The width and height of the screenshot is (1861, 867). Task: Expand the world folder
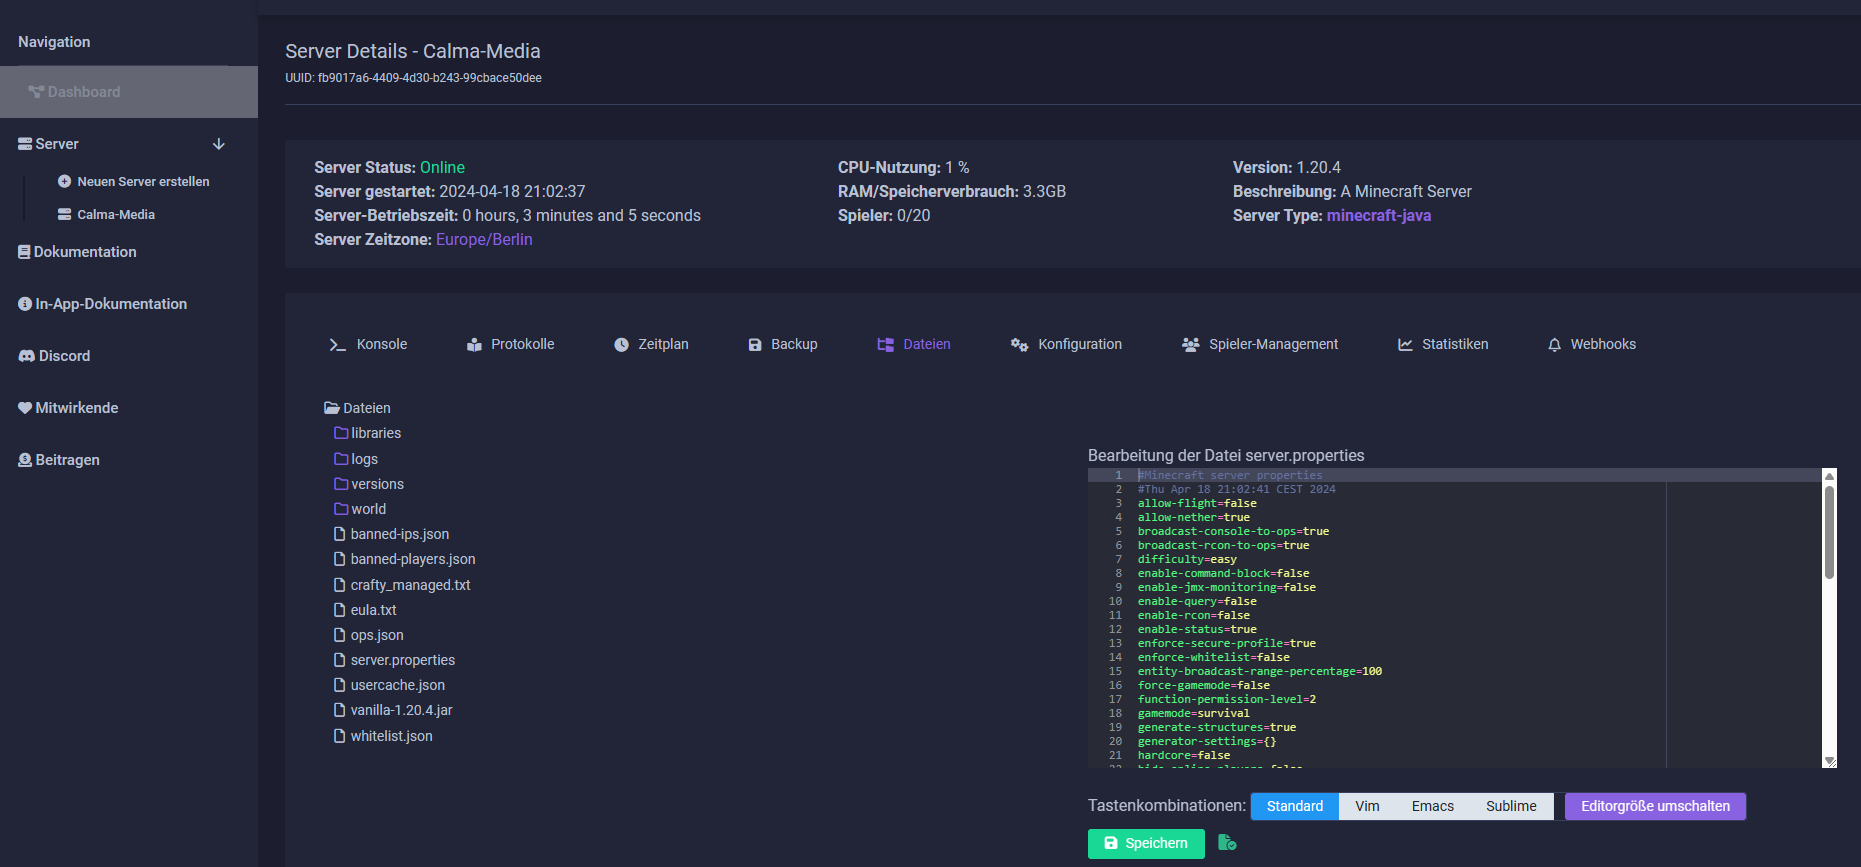click(360, 509)
